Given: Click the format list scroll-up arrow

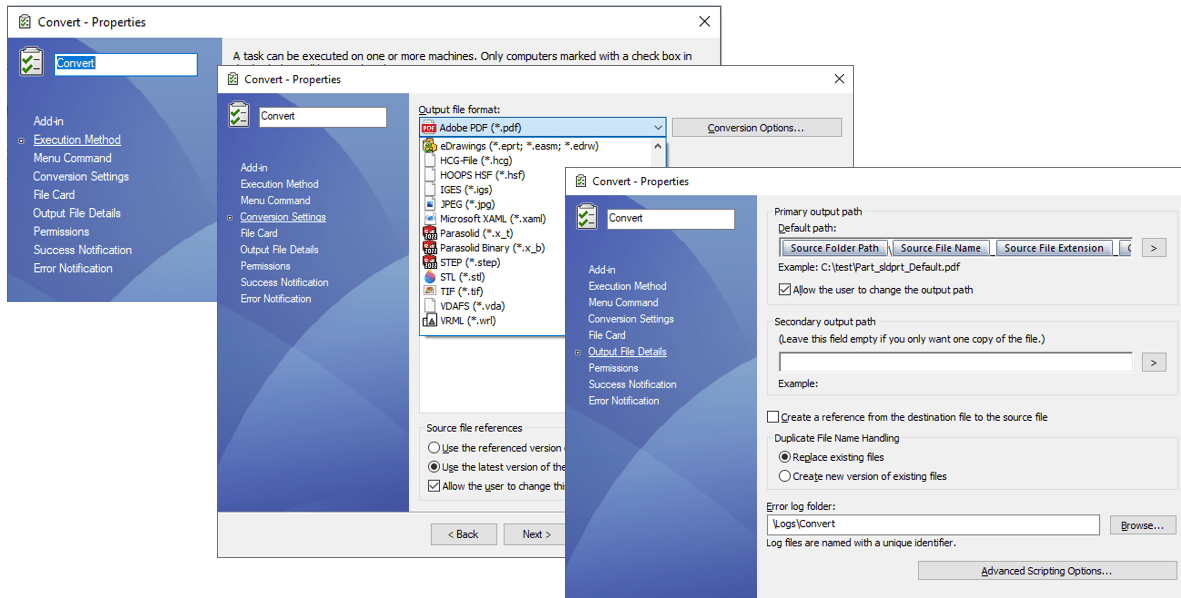Looking at the screenshot, I should [658, 147].
